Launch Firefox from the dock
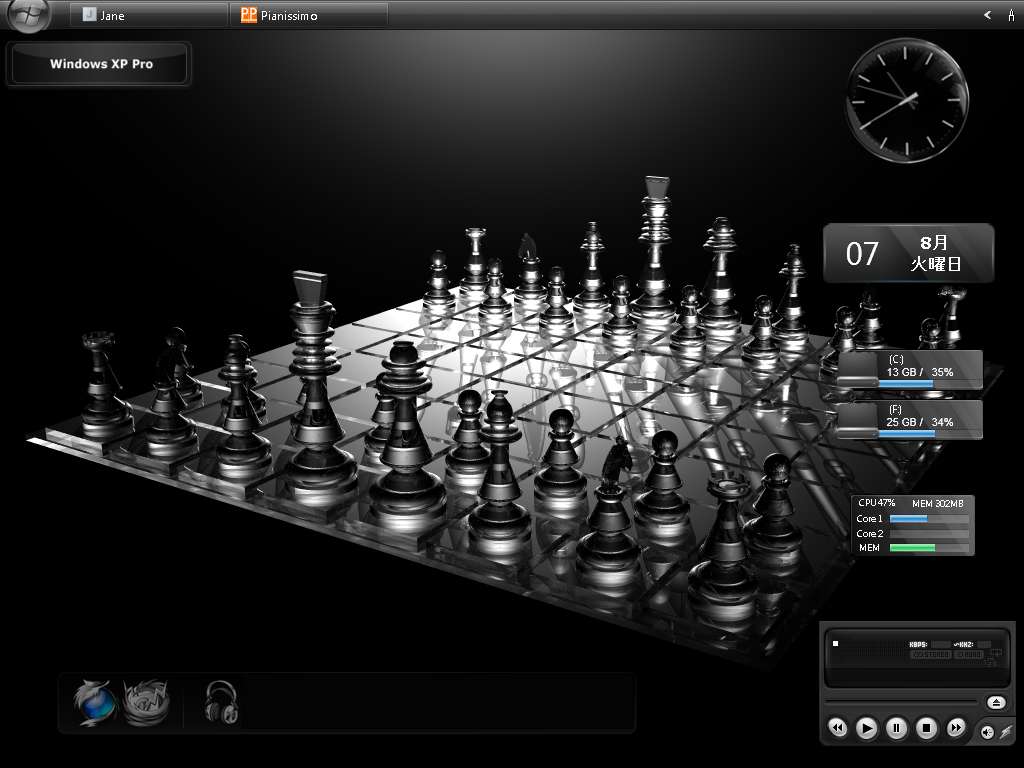This screenshot has width=1024, height=768. [x=95, y=702]
